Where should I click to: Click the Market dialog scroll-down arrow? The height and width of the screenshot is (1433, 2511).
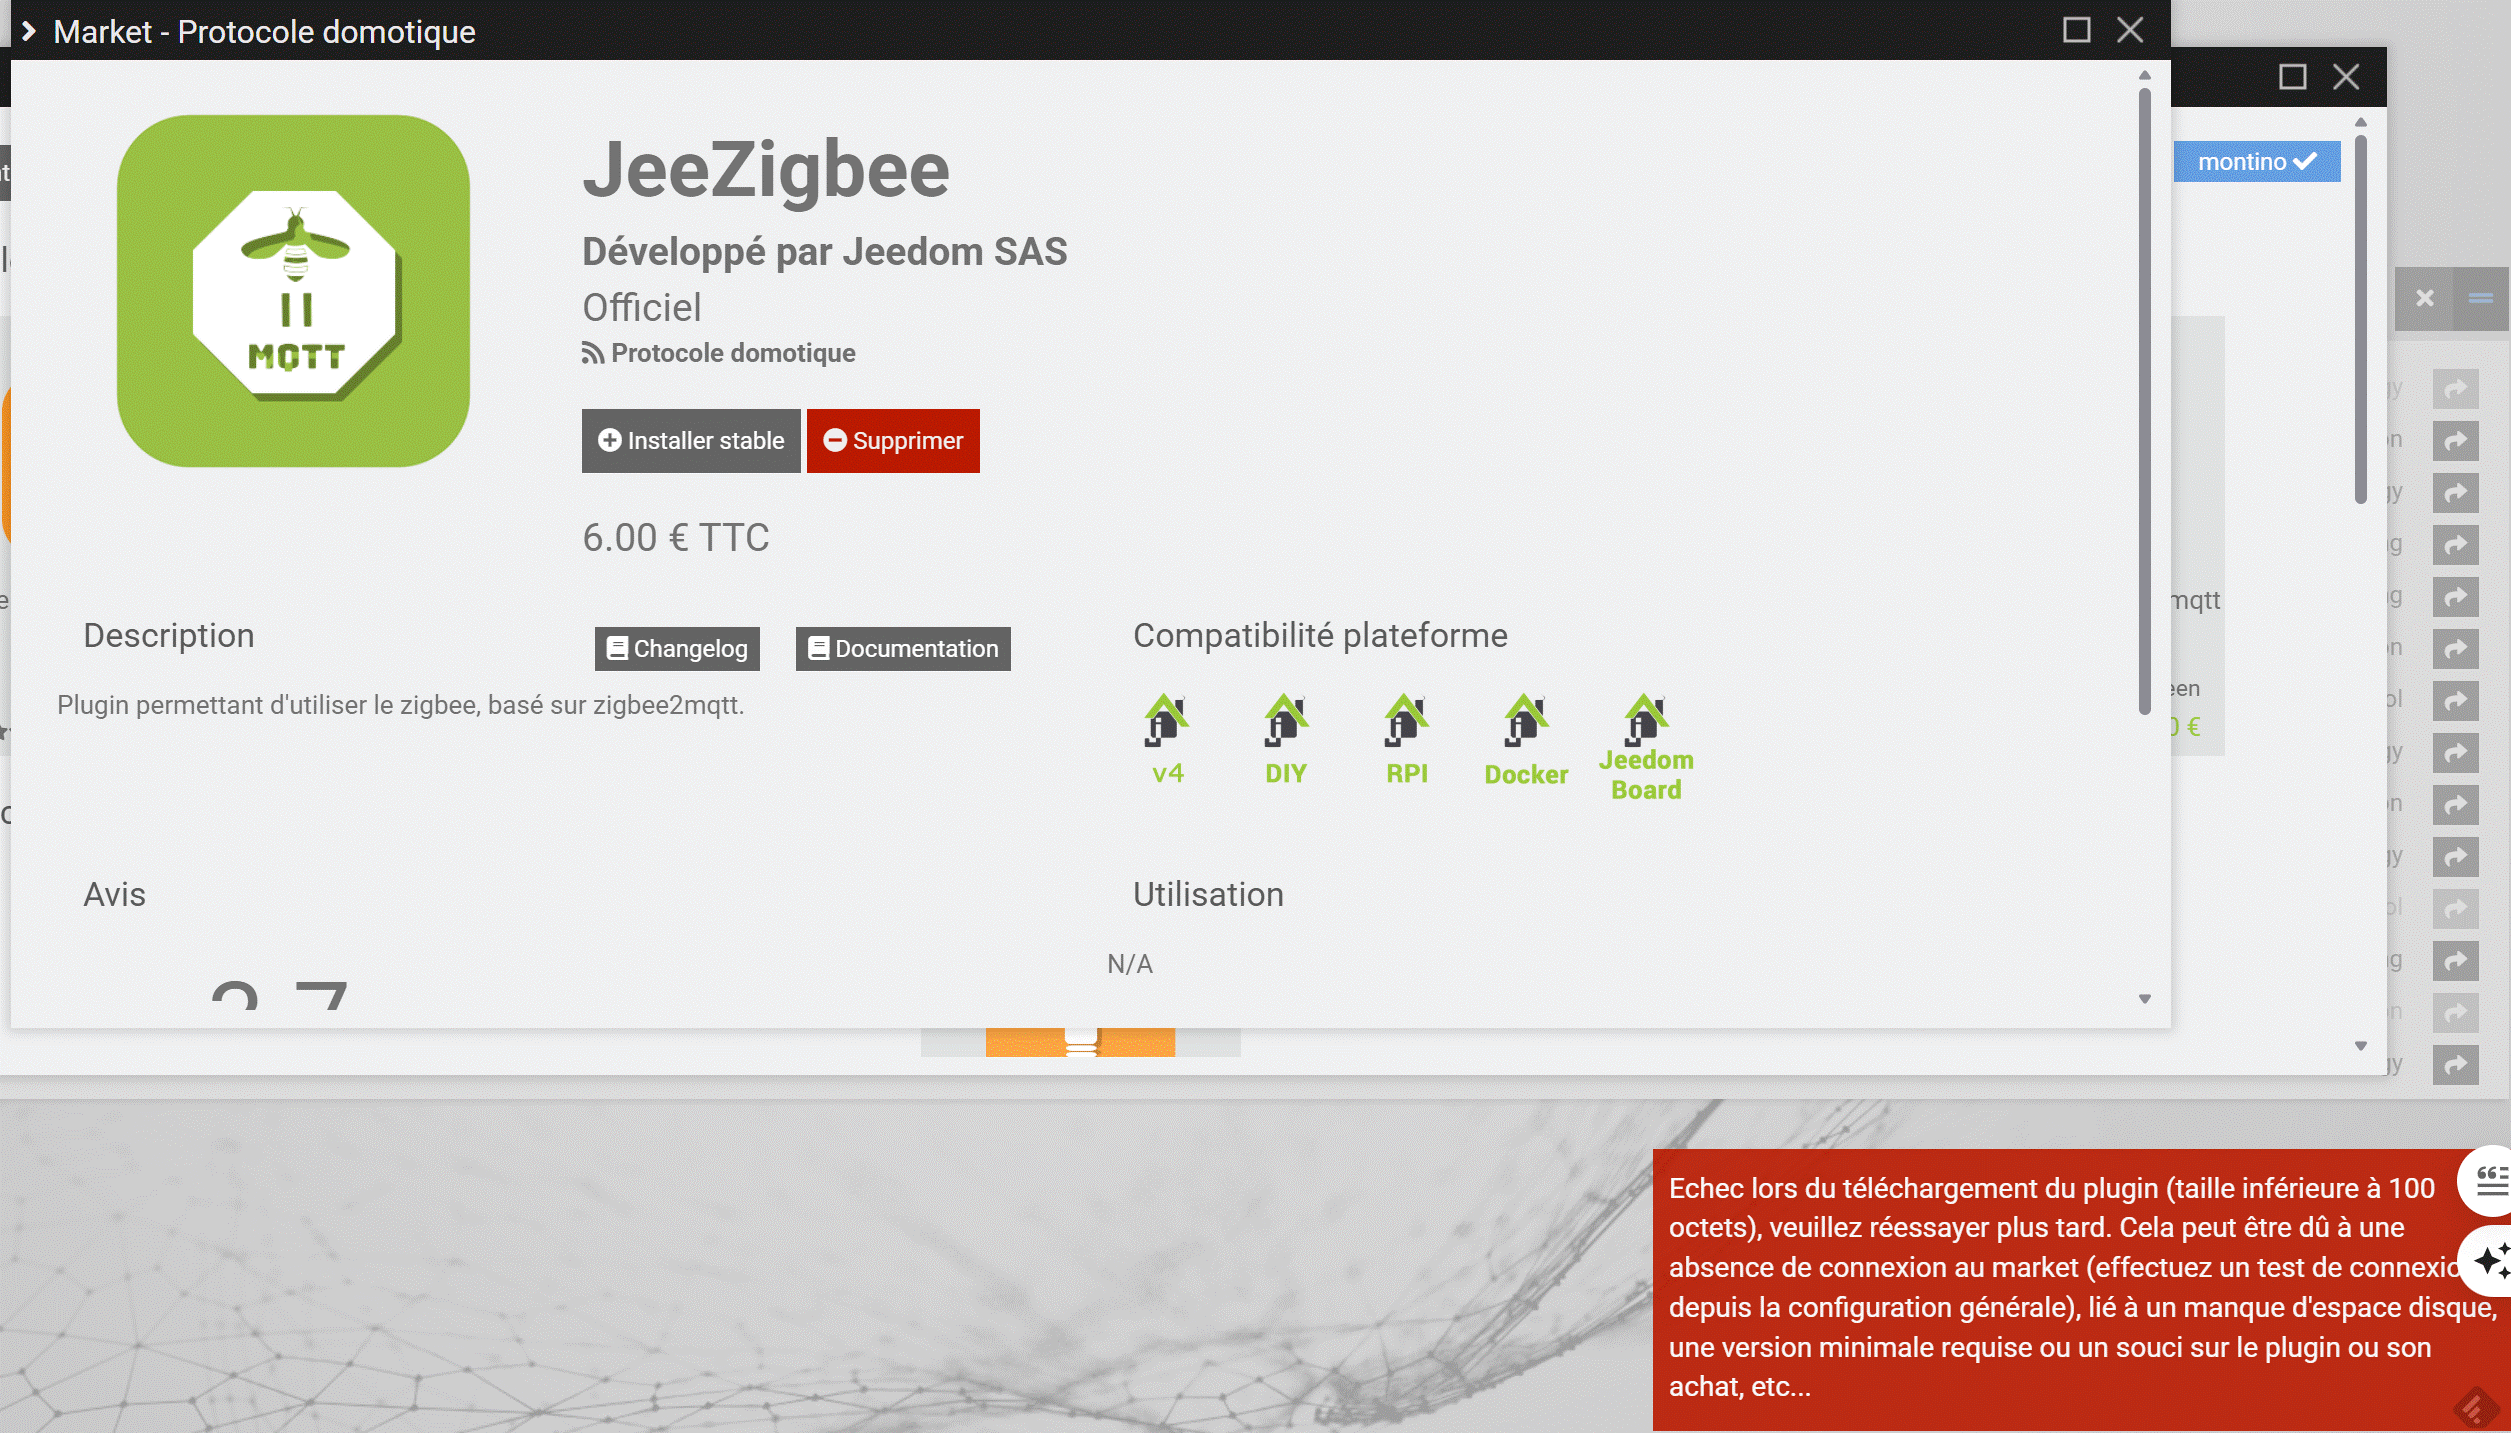[2144, 999]
